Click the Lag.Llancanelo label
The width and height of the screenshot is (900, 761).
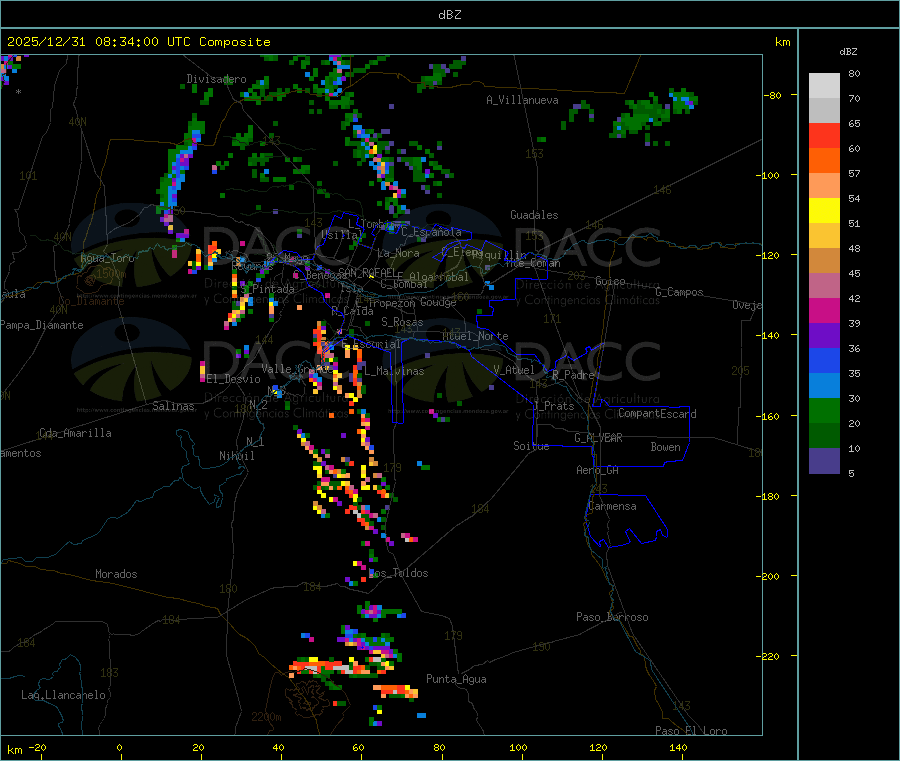click(64, 695)
